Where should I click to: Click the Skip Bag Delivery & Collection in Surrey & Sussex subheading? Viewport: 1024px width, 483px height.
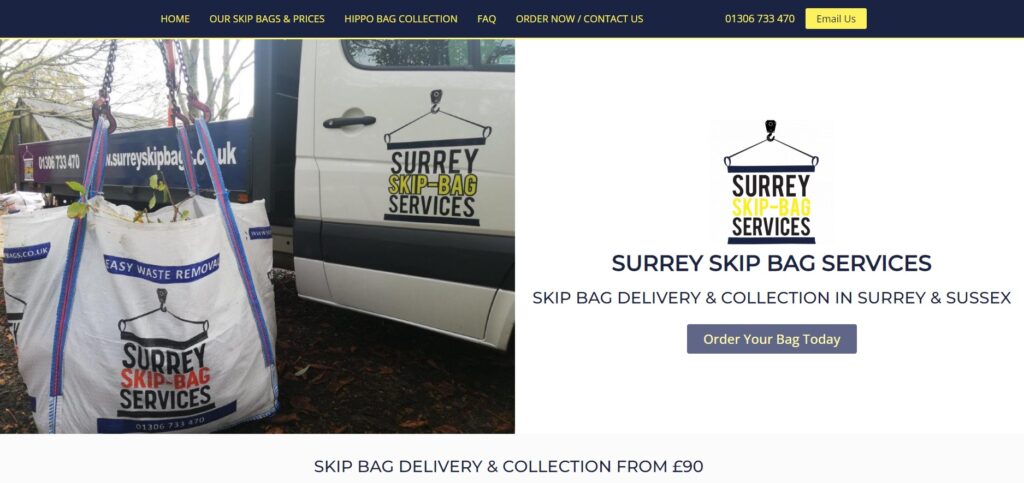point(771,298)
